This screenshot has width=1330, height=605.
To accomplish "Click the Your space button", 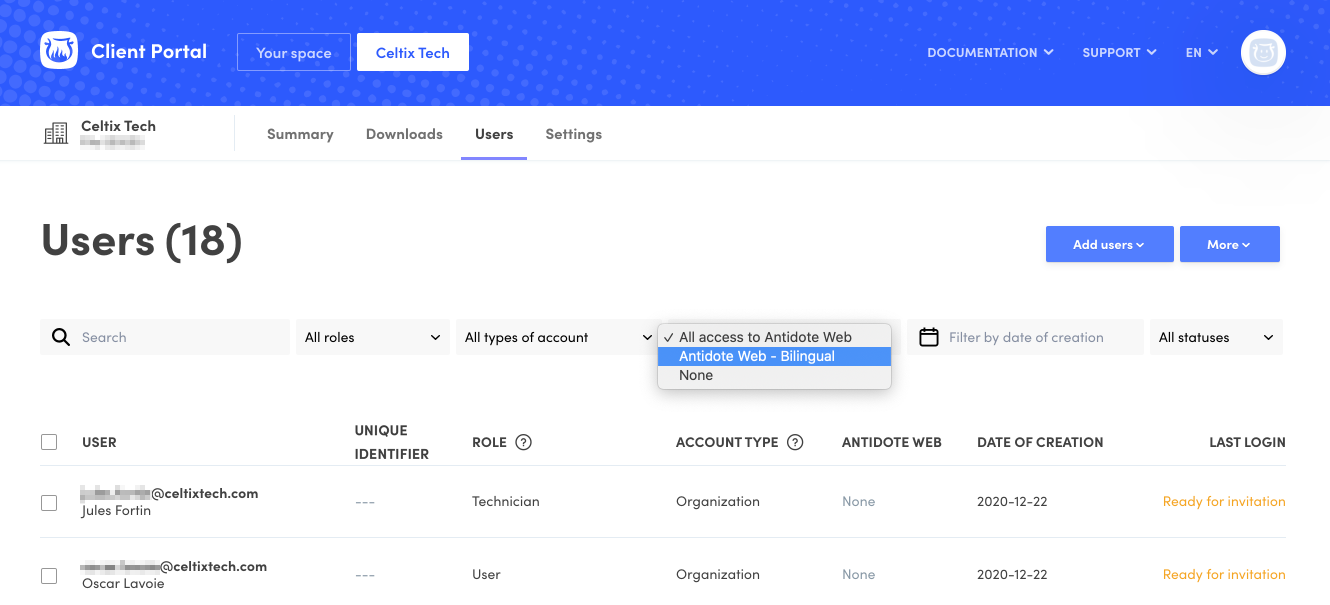I will click(294, 52).
